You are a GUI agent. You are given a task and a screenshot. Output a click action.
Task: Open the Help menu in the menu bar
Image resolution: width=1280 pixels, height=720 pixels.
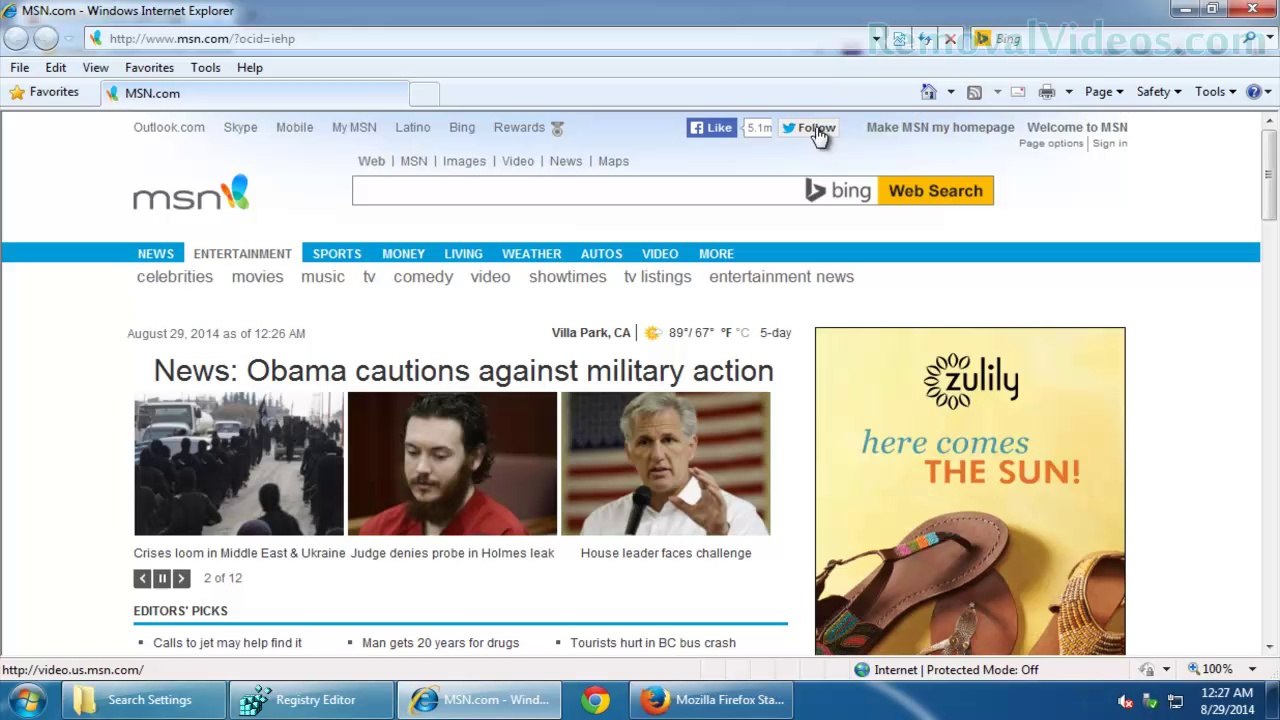tap(249, 67)
